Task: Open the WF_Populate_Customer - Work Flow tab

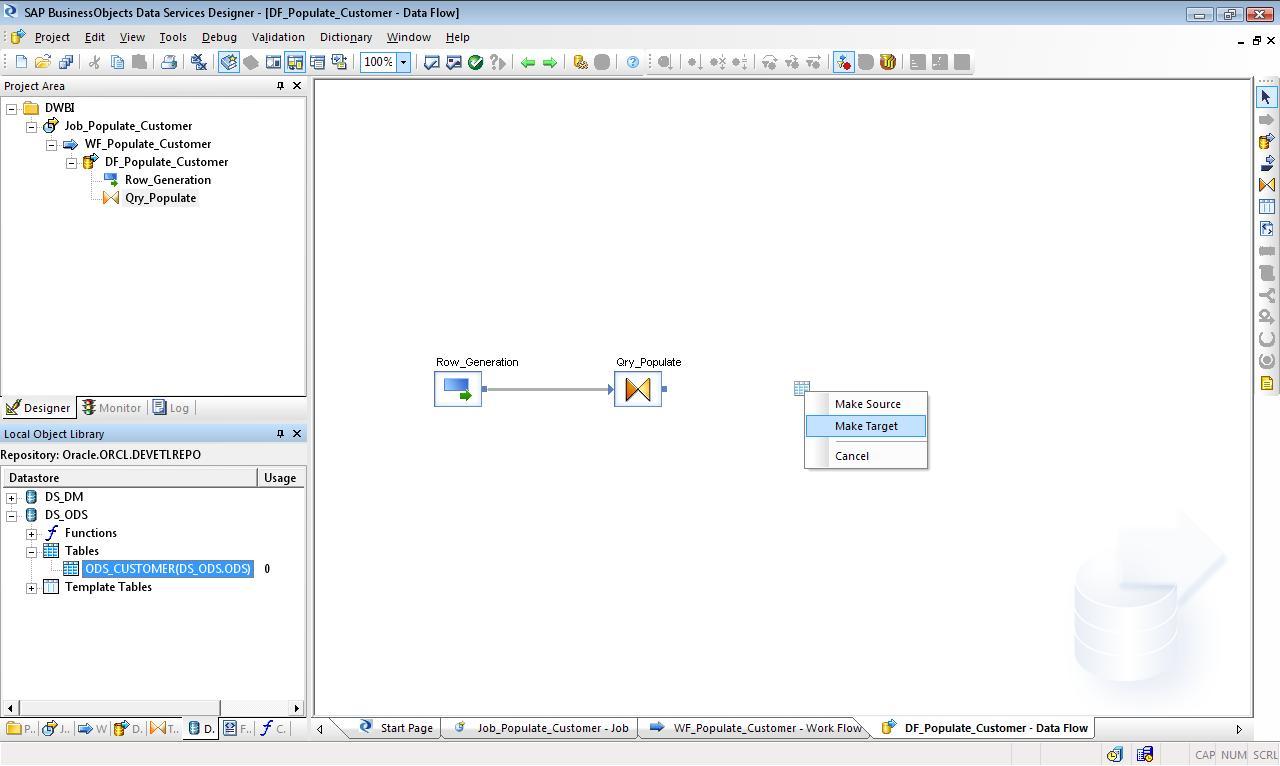Action: (x=756, y=728)
